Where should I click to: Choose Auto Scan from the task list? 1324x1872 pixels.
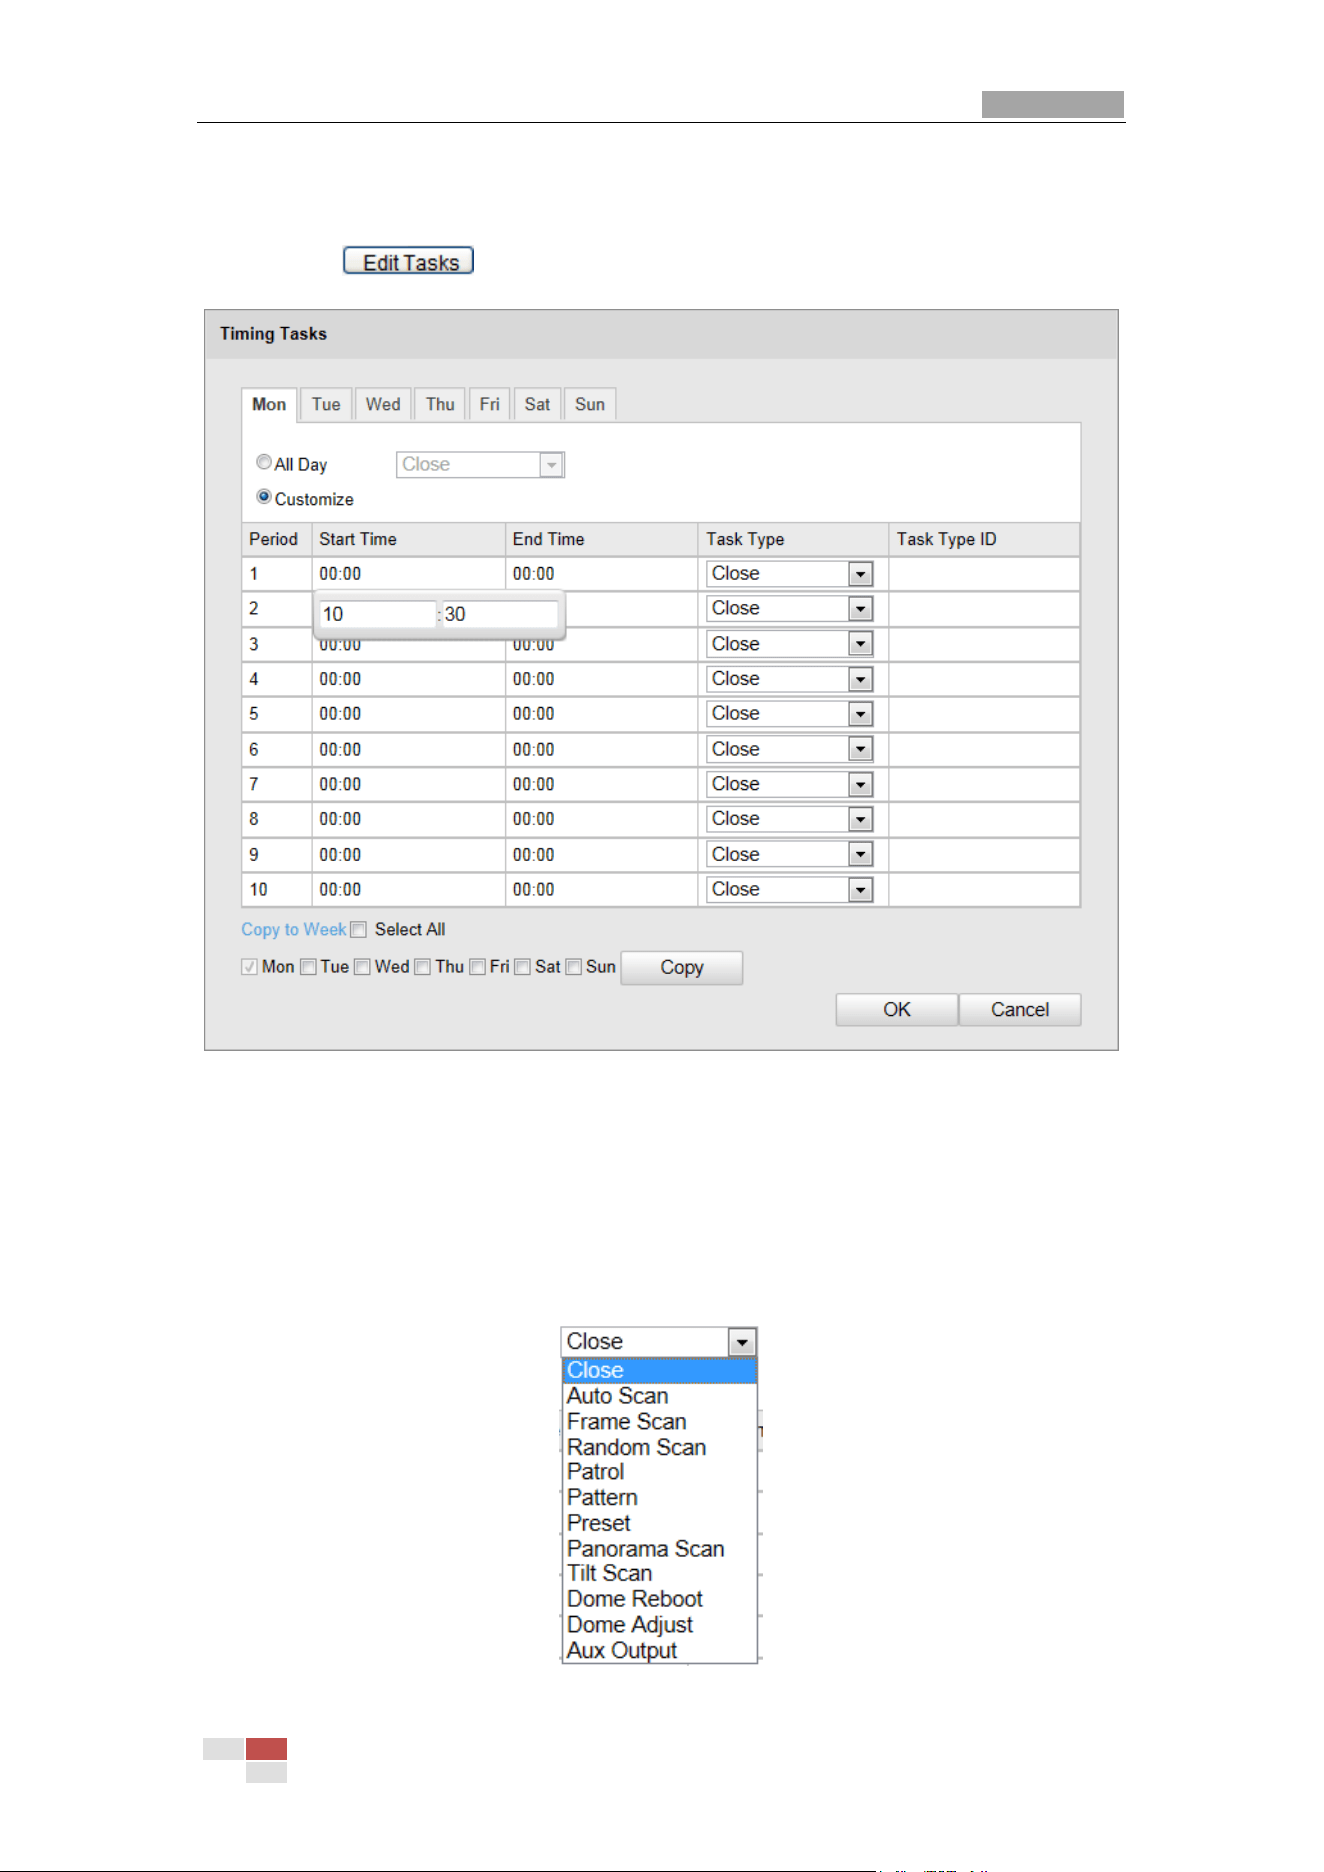tap(660, 1396)
